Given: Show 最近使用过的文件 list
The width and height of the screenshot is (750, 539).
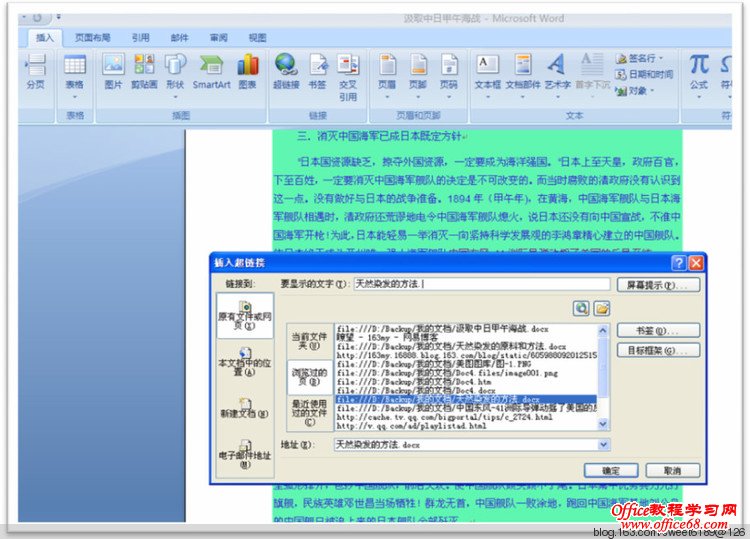Looking at the screenshot, I should click(309, 412).
